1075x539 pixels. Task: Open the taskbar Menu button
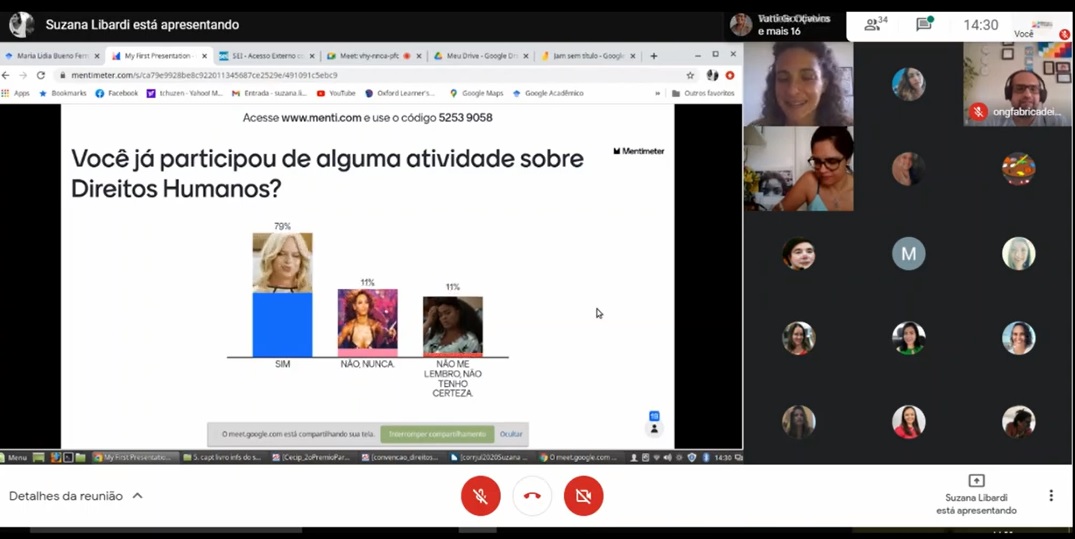[15, 457]
